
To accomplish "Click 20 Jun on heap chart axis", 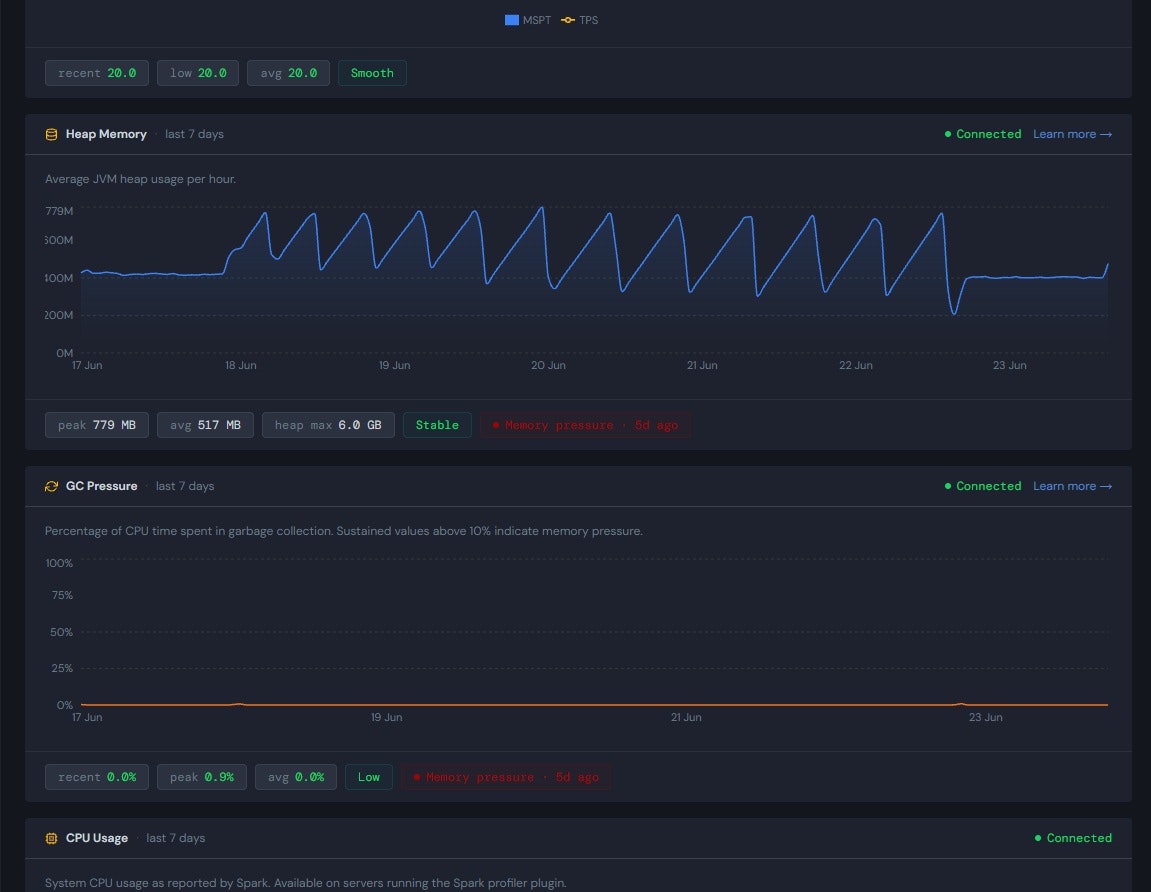I will (548, 366).
